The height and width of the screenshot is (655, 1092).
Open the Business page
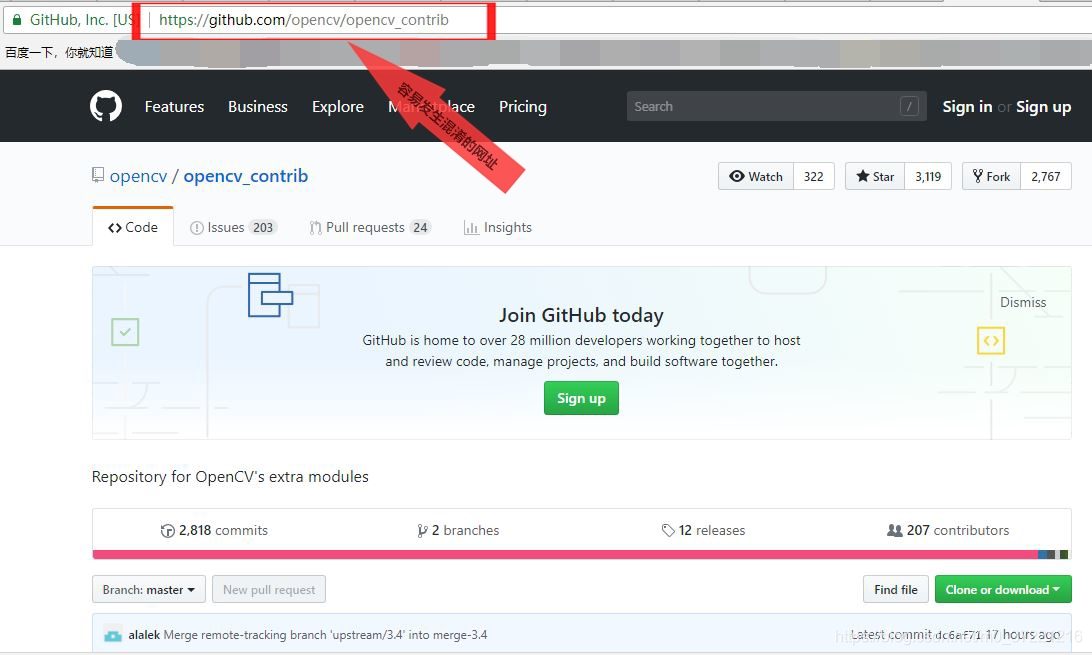coord(258,106)
